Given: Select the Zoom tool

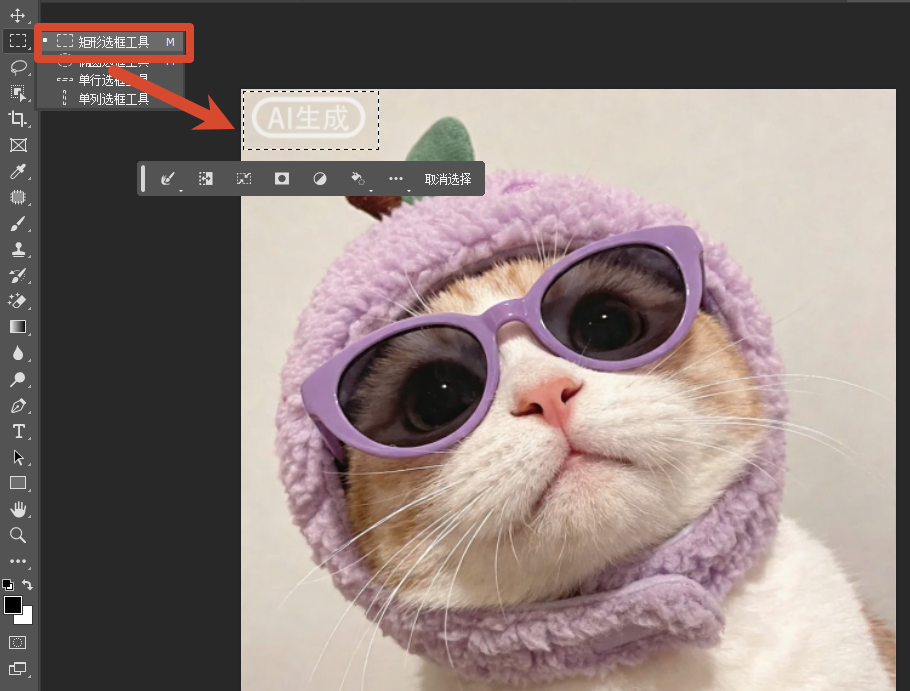Looking at the screenshot, I should coord(18,535).
